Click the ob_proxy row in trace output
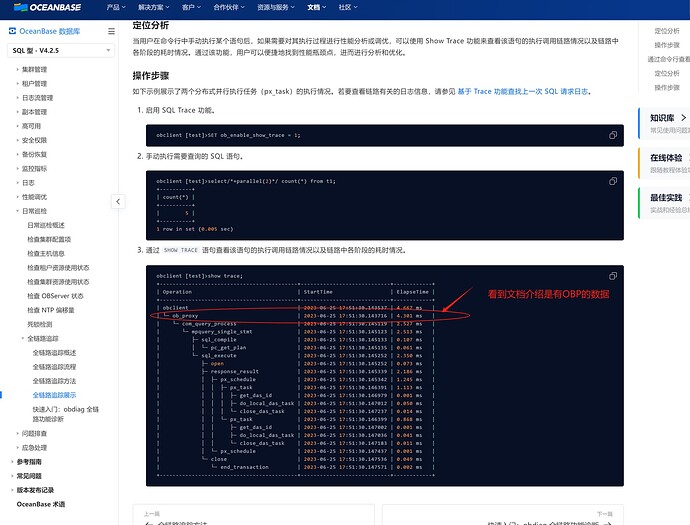690x525 pixels. pos(295,316)
